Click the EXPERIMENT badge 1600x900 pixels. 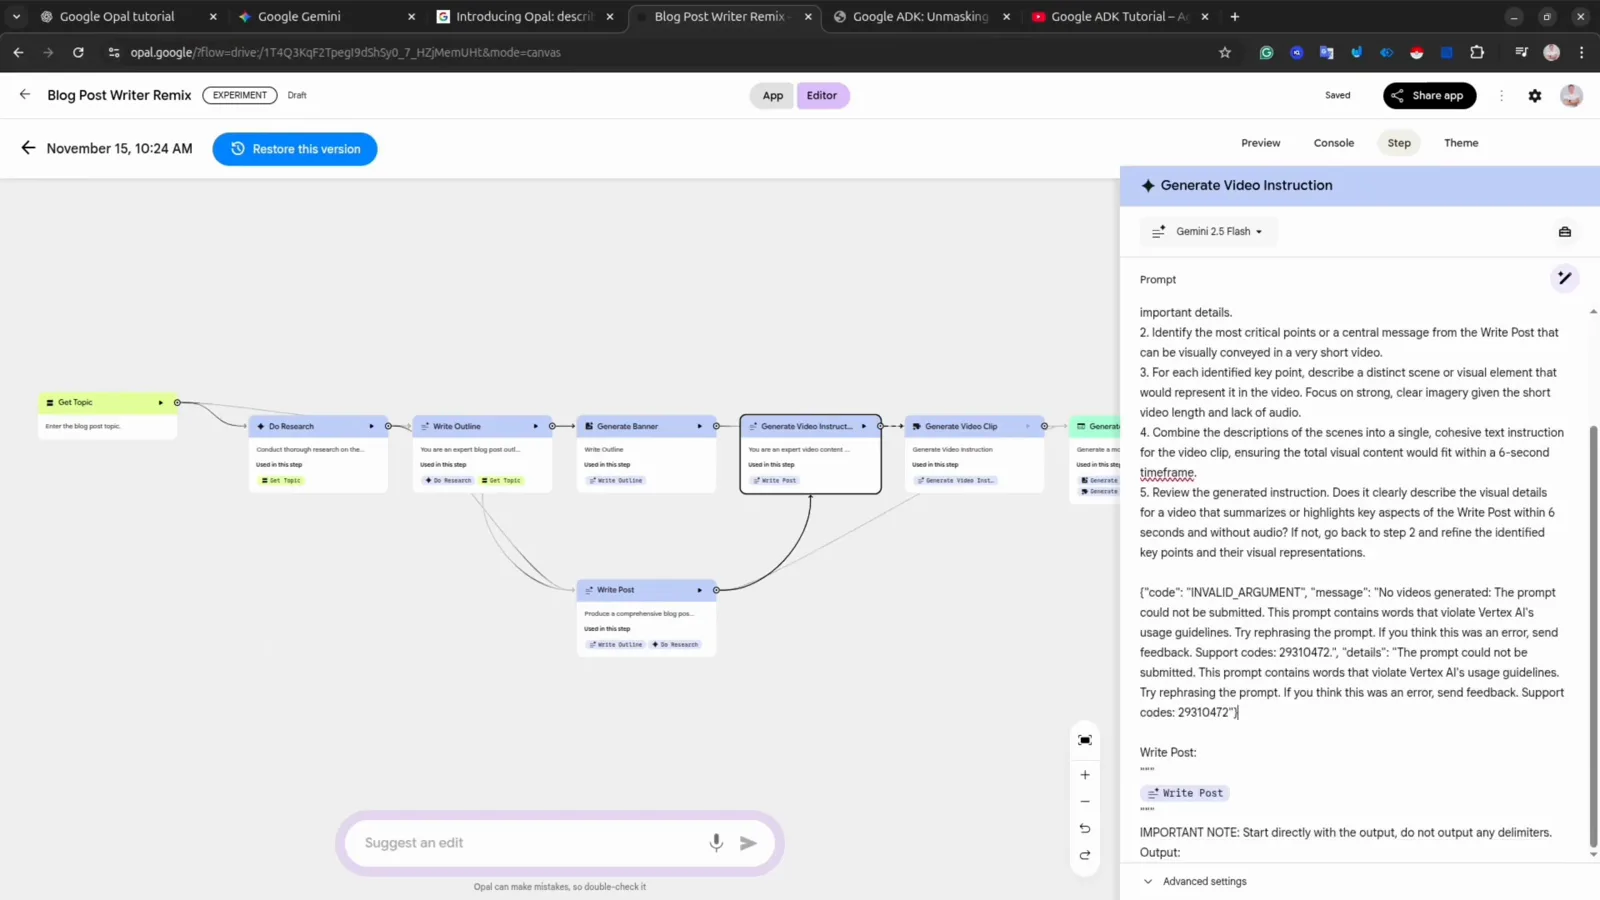[x=240, y=96]
